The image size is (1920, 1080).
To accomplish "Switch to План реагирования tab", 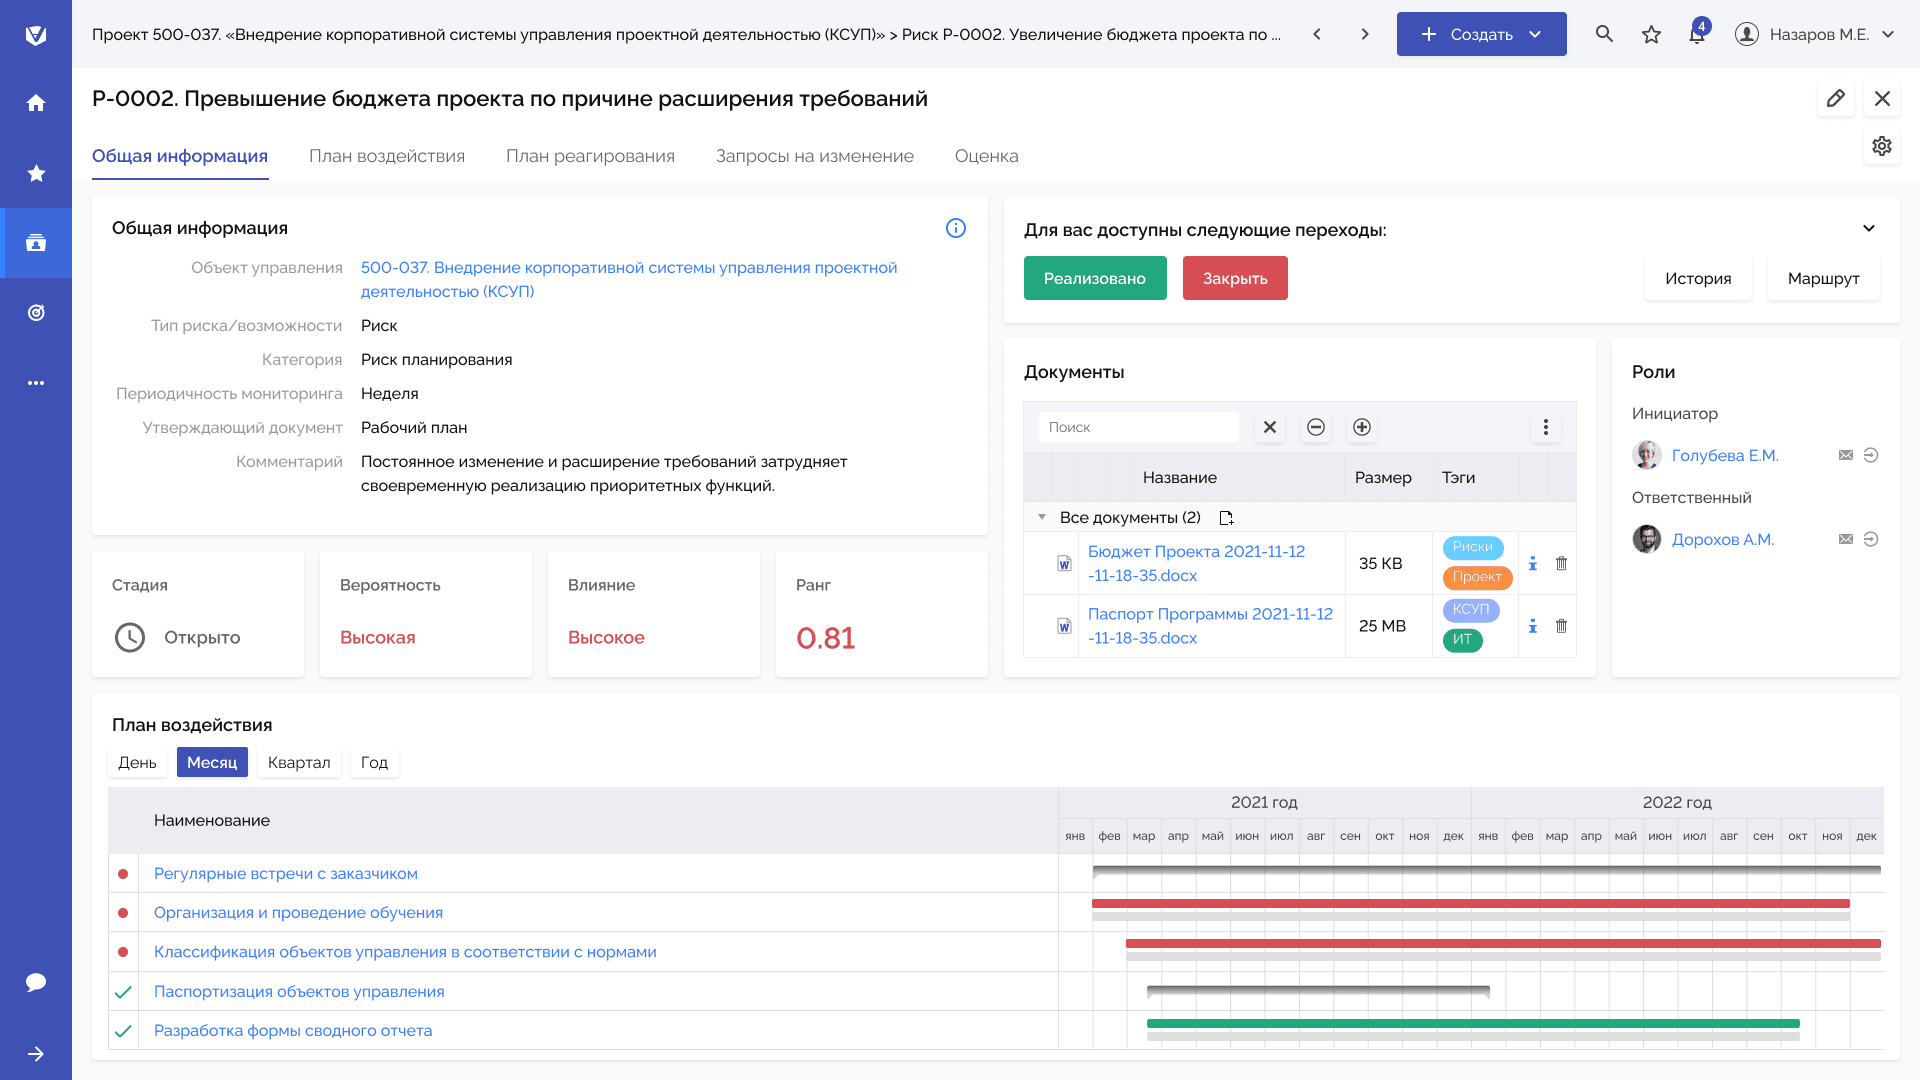I will (x=590, y=156).
